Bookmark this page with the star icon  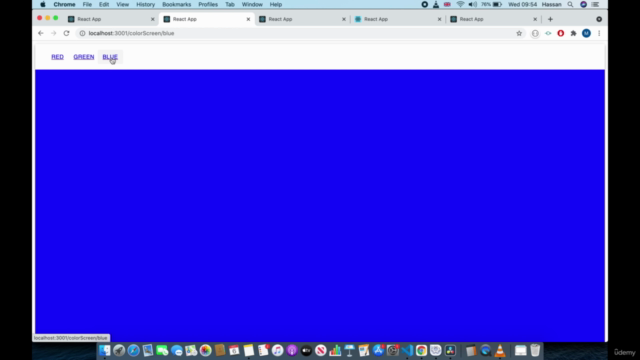pos(519,33)
